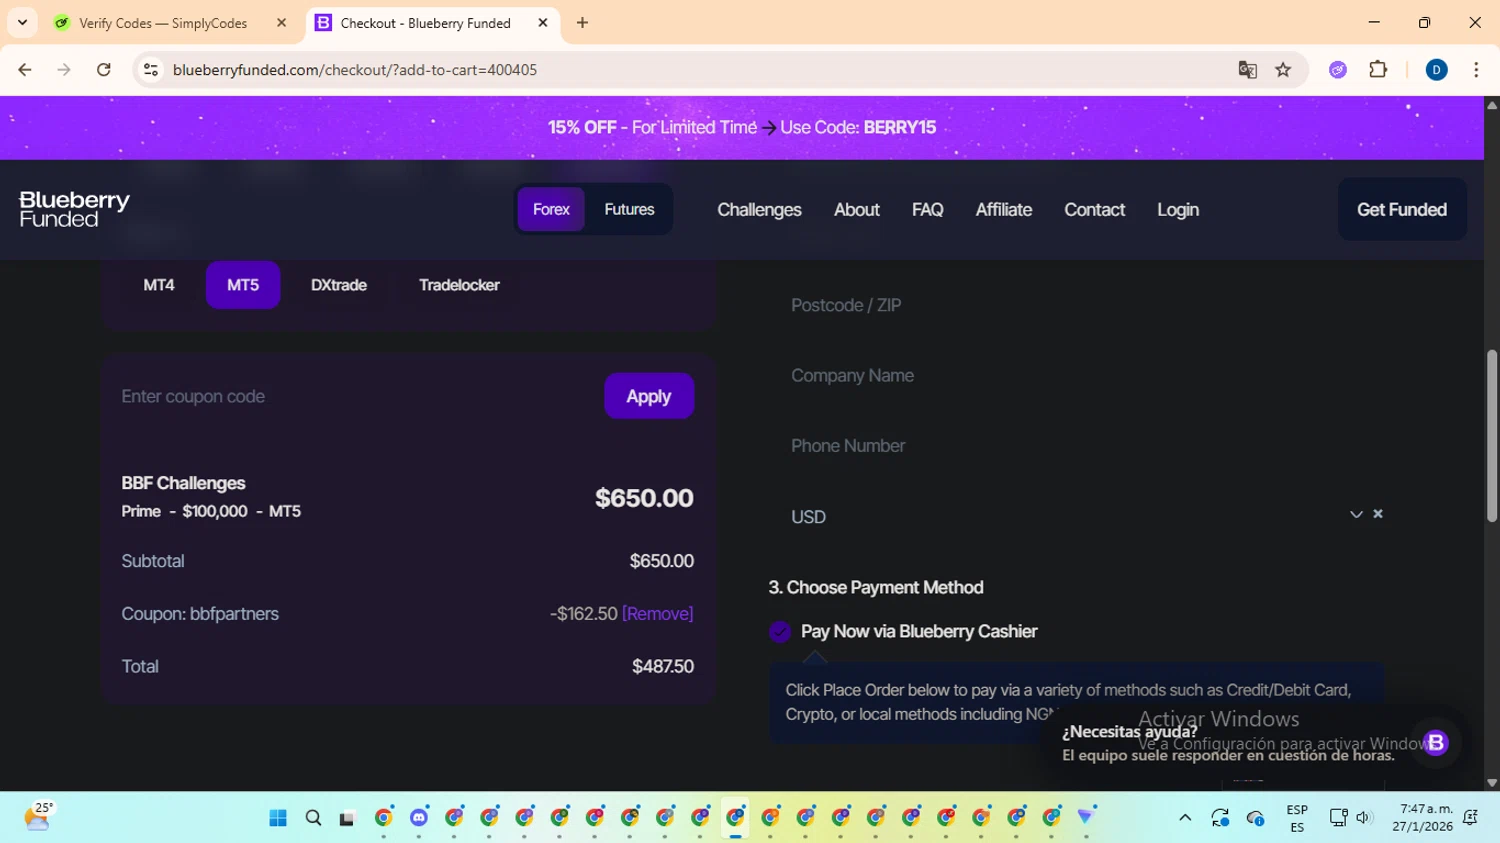Screen dimensions: 1500x843
Task: Open Task View on taskbar
Action: (347, 818)
